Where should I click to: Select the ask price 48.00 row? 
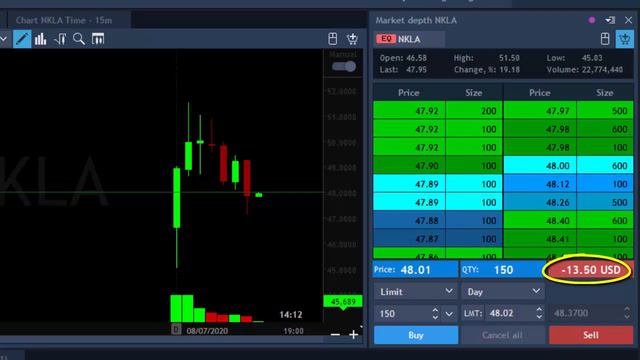569,166
